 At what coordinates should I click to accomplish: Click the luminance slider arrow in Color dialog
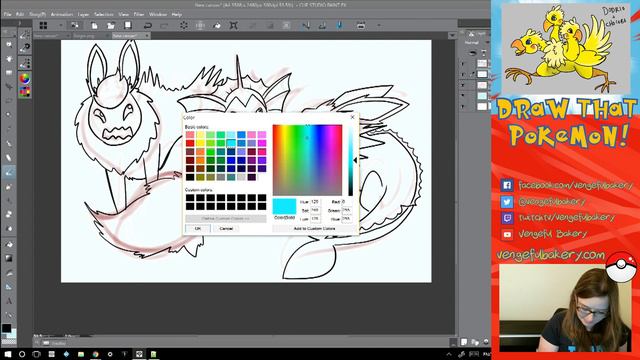(x=355, y=160)
